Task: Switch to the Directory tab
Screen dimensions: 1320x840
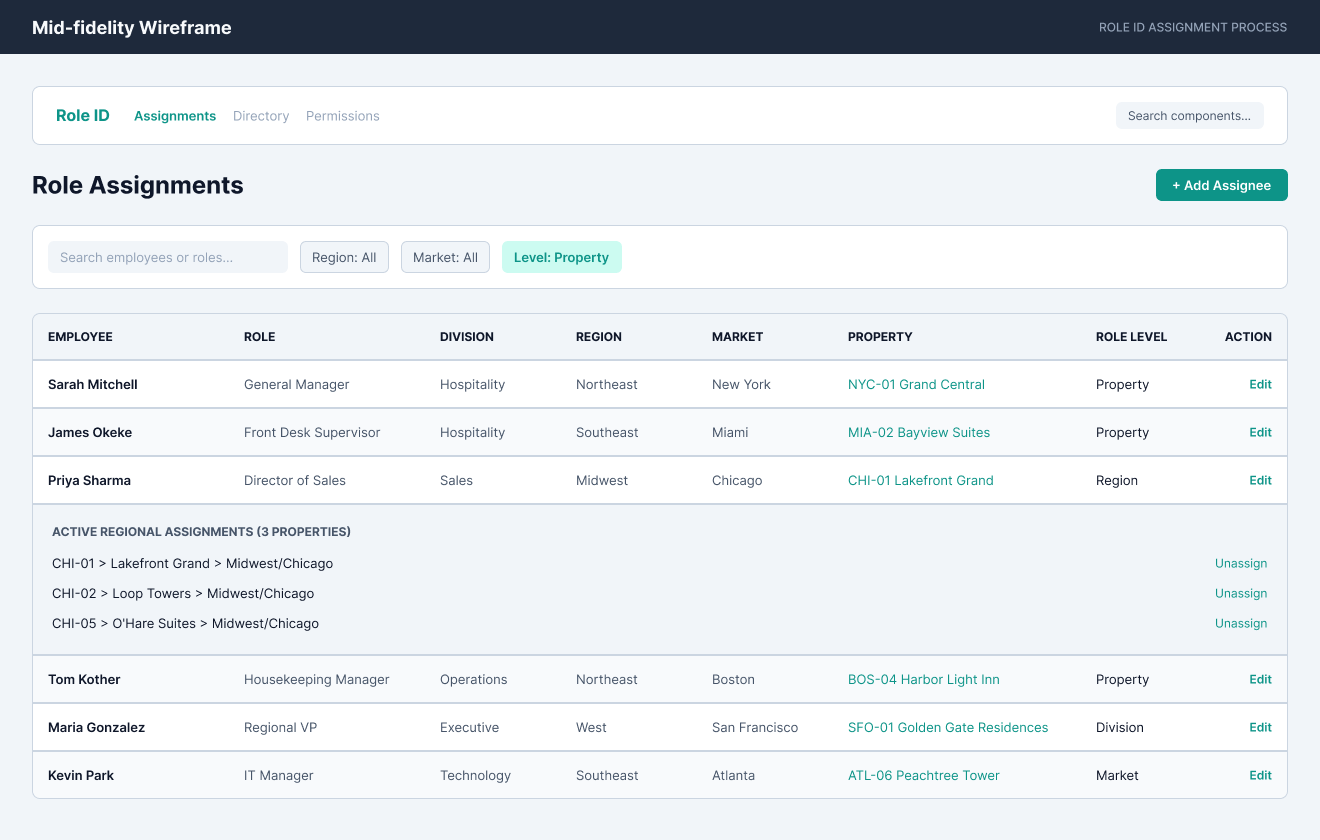Action: click(x=261, y=116)
